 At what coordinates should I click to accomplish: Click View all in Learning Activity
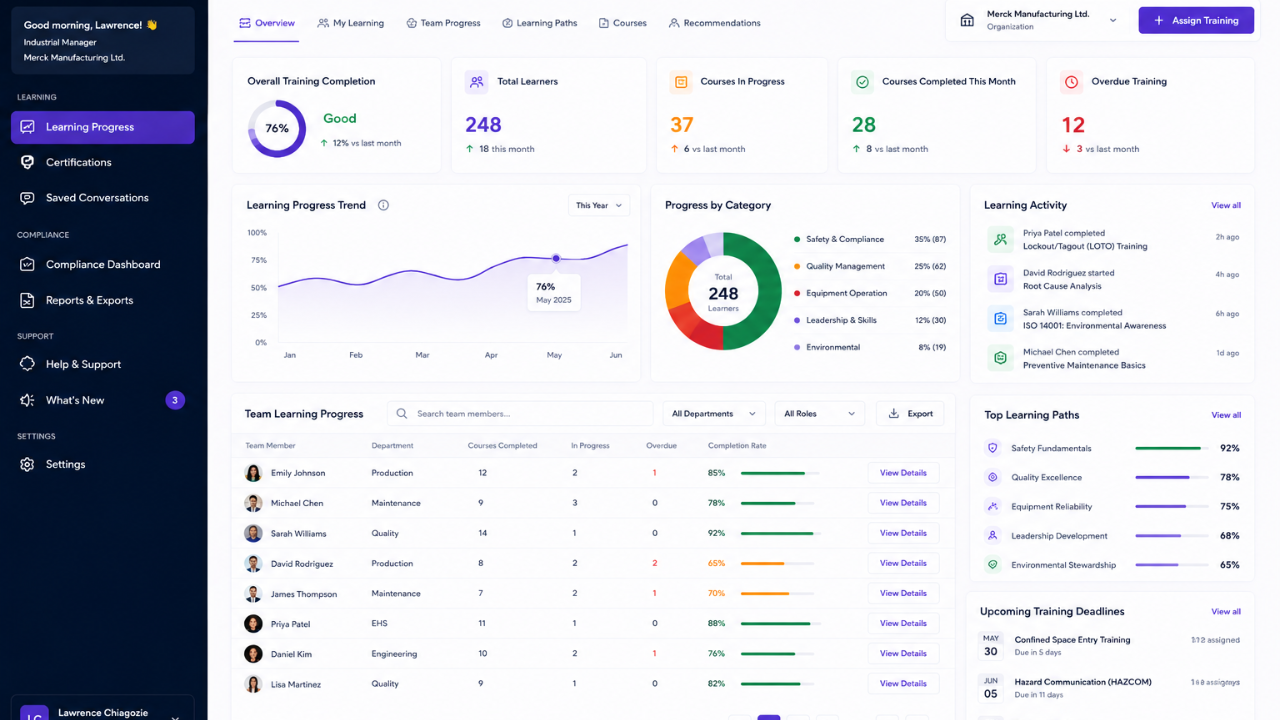1226,205
